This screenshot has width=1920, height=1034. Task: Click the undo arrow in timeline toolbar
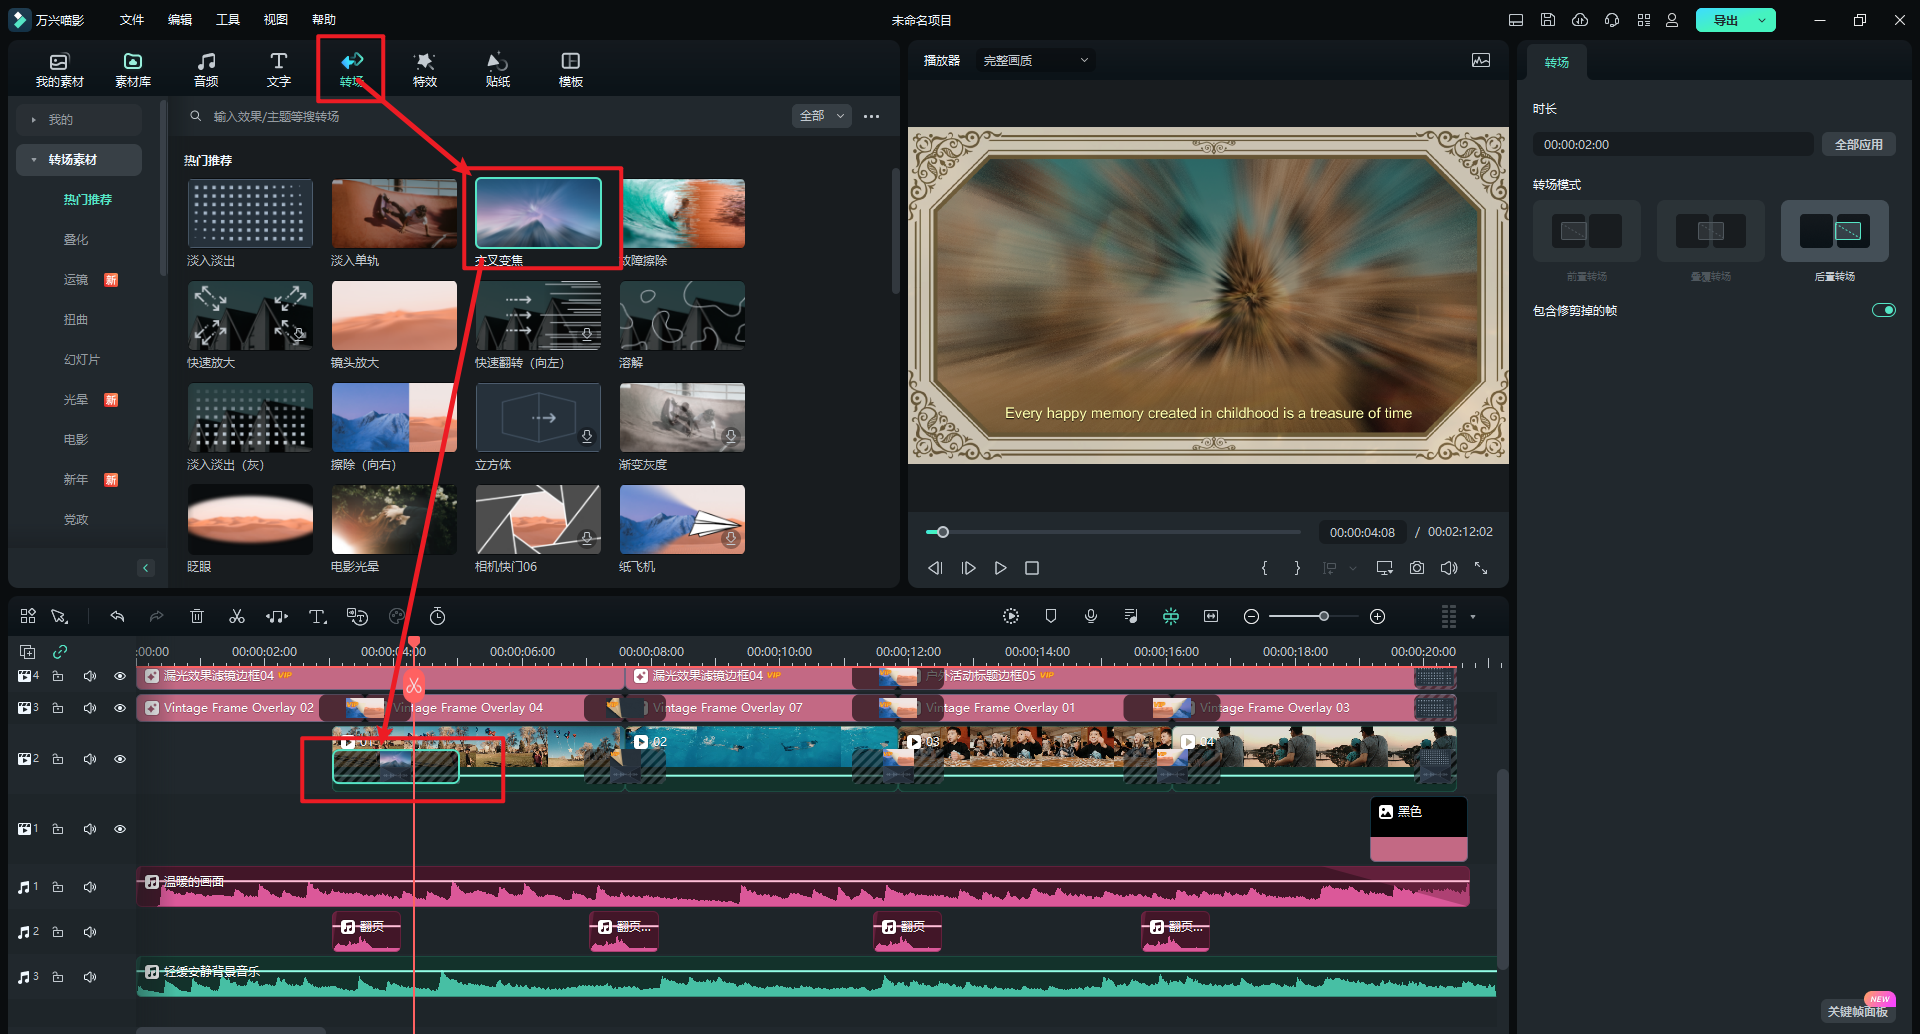[117, 617]
